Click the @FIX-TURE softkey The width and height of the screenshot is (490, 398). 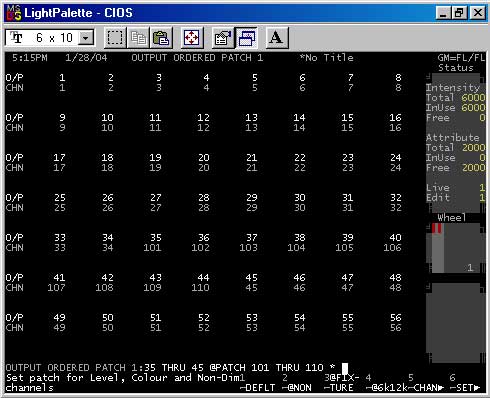341,383
